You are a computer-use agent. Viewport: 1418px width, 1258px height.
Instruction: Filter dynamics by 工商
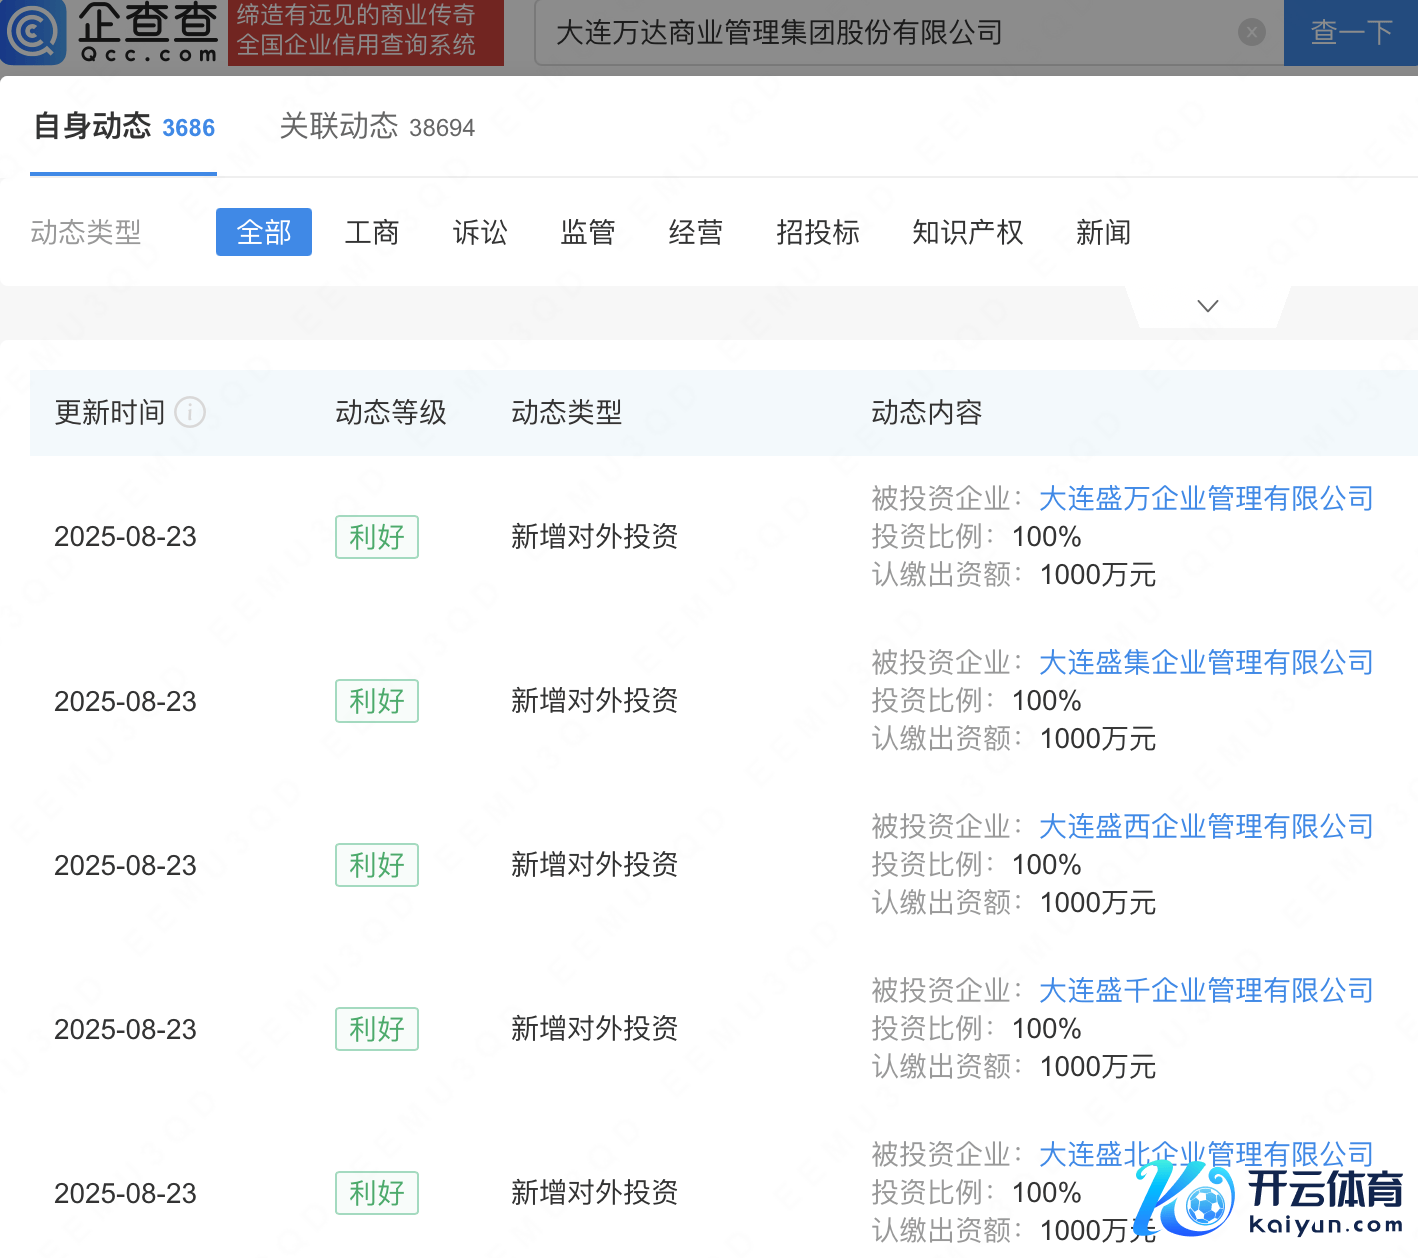click(x=372, y=232)
